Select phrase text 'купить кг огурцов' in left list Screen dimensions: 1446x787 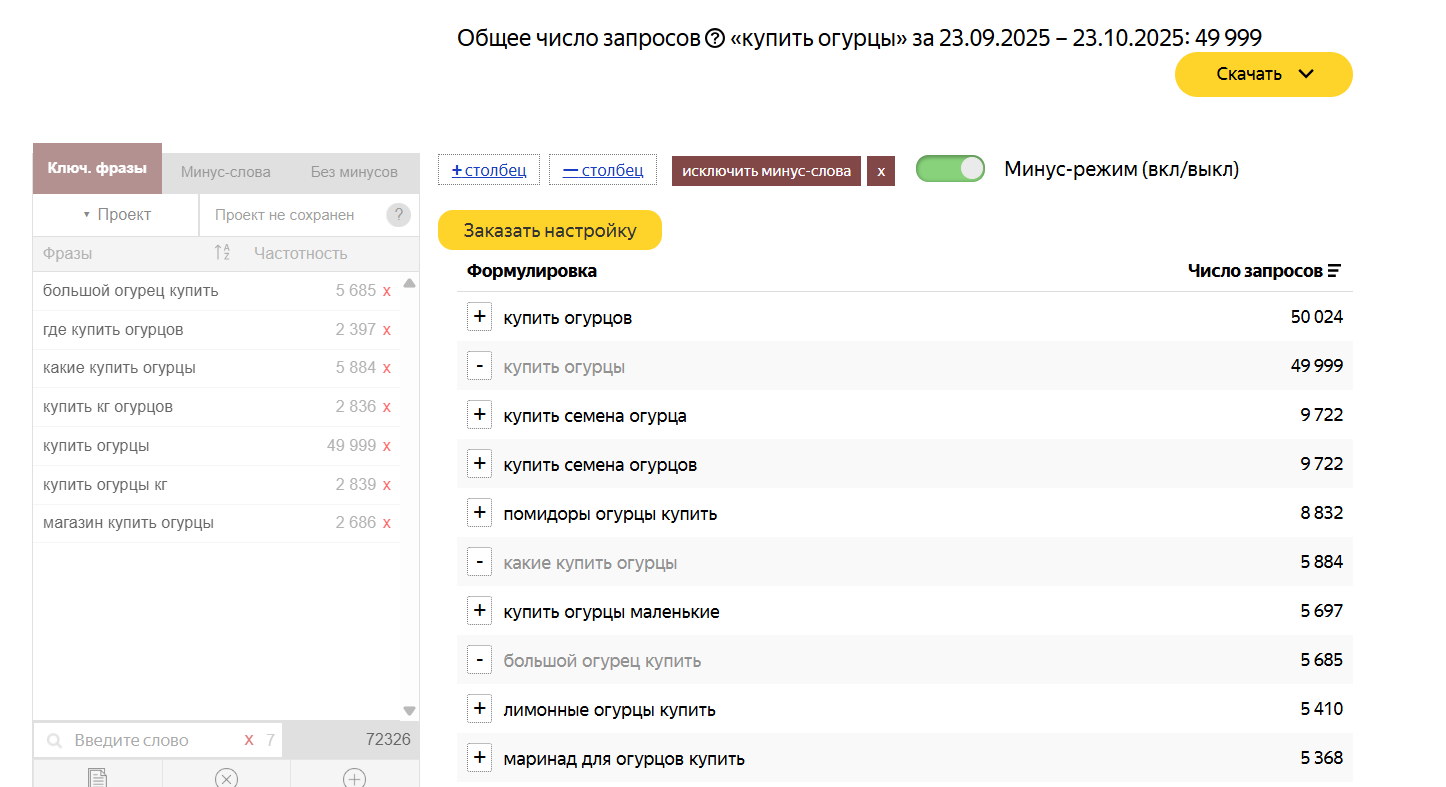[108, 407]
